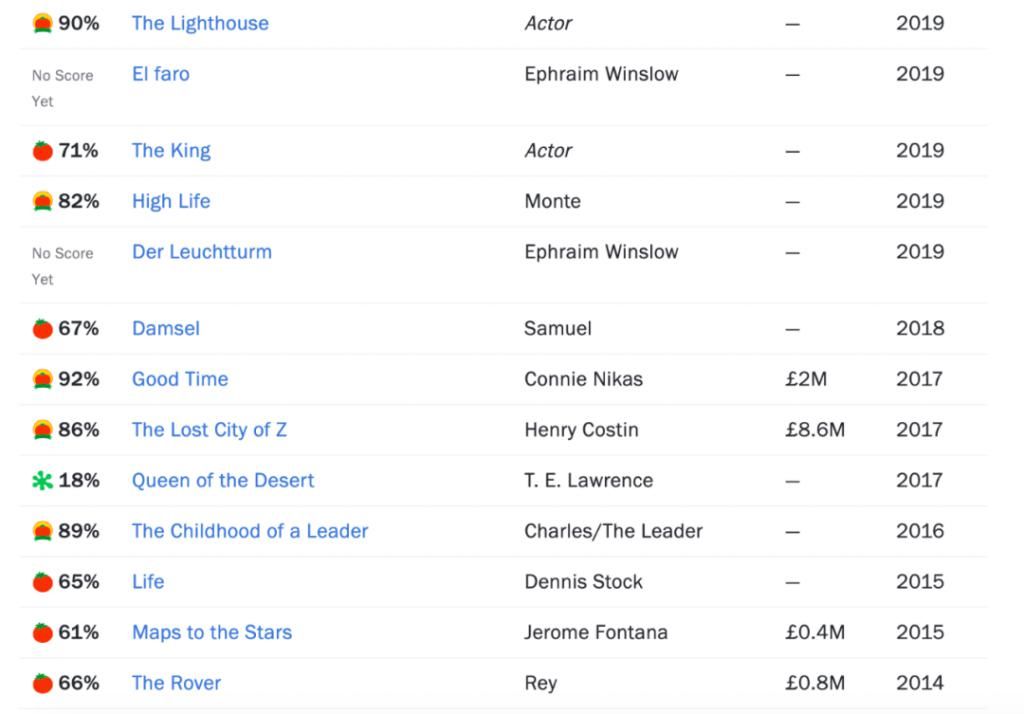The height and width of the screenshot is (714, 1024).
Task: Open the Der Leuchtturm title link
Action: 201,252
